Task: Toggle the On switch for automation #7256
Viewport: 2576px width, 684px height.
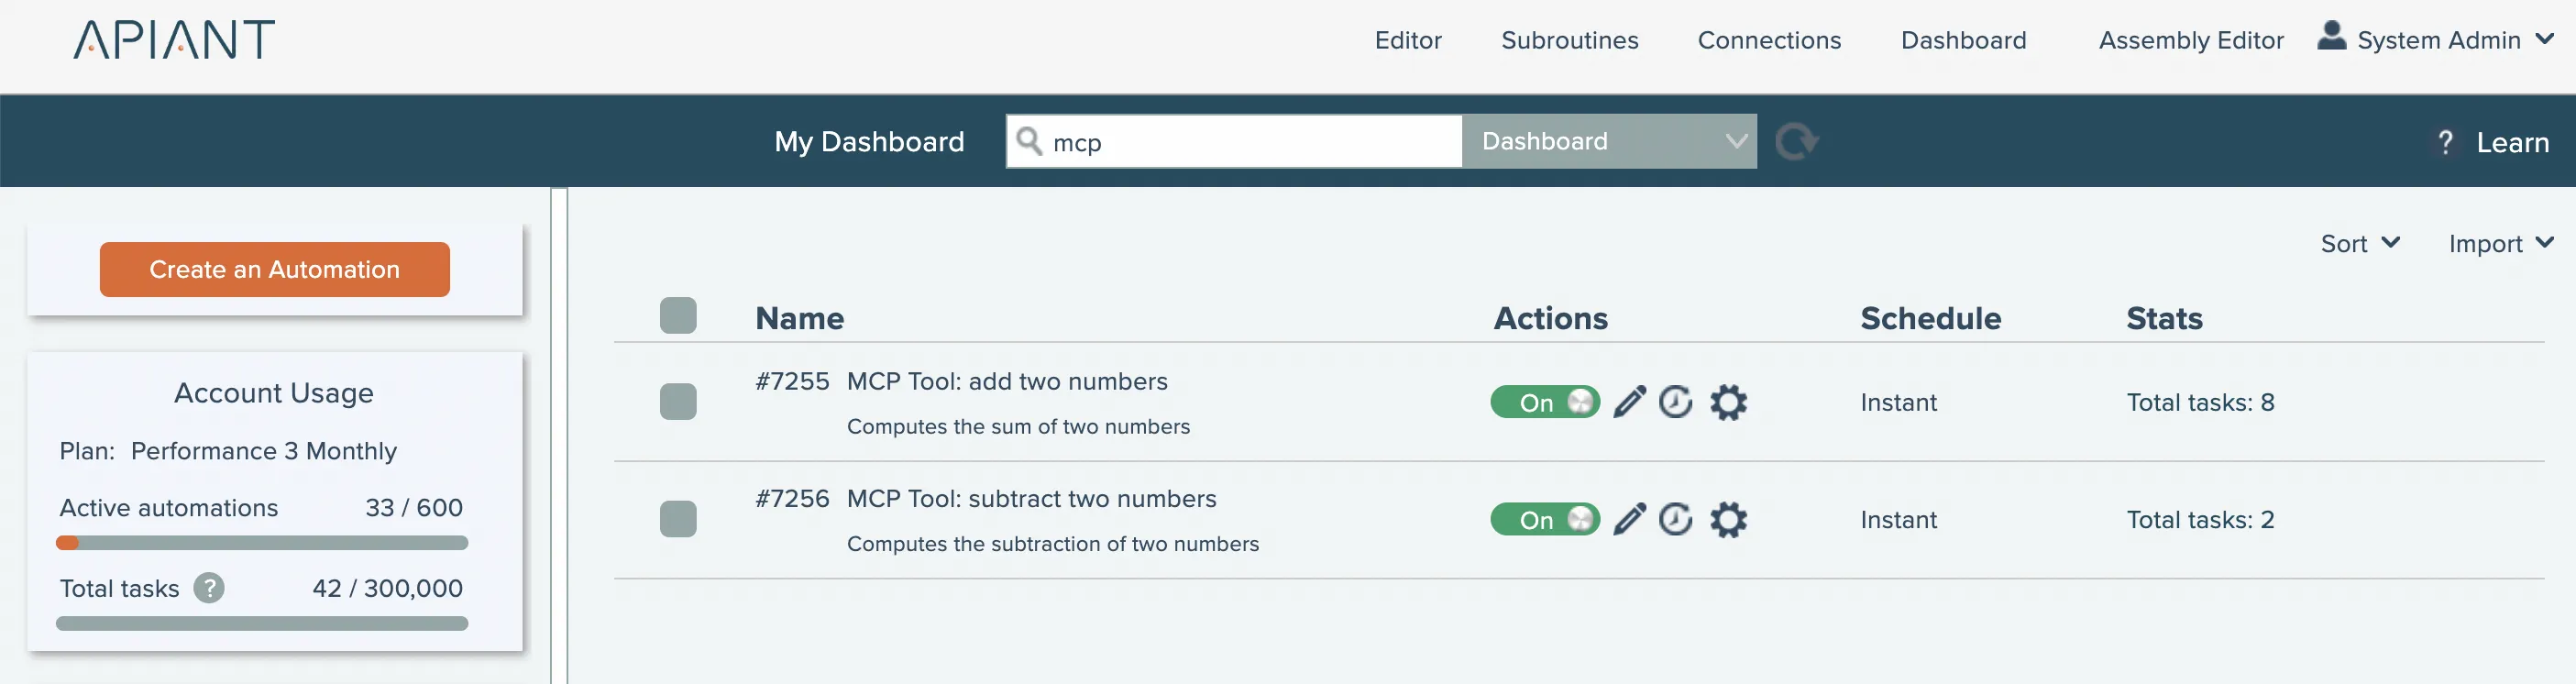Action: tap(1545, 519)
